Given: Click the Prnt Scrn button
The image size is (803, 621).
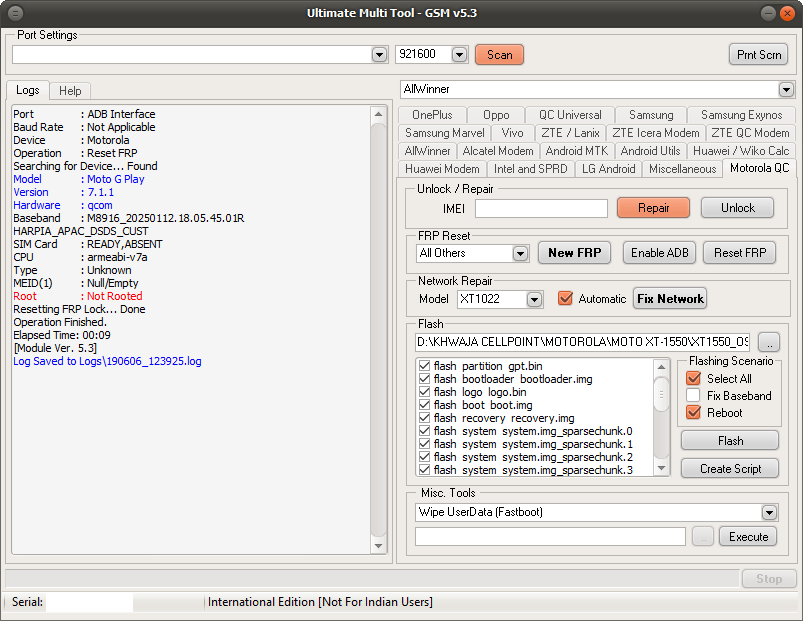Looking at the screenshot, I should [758, 55].
